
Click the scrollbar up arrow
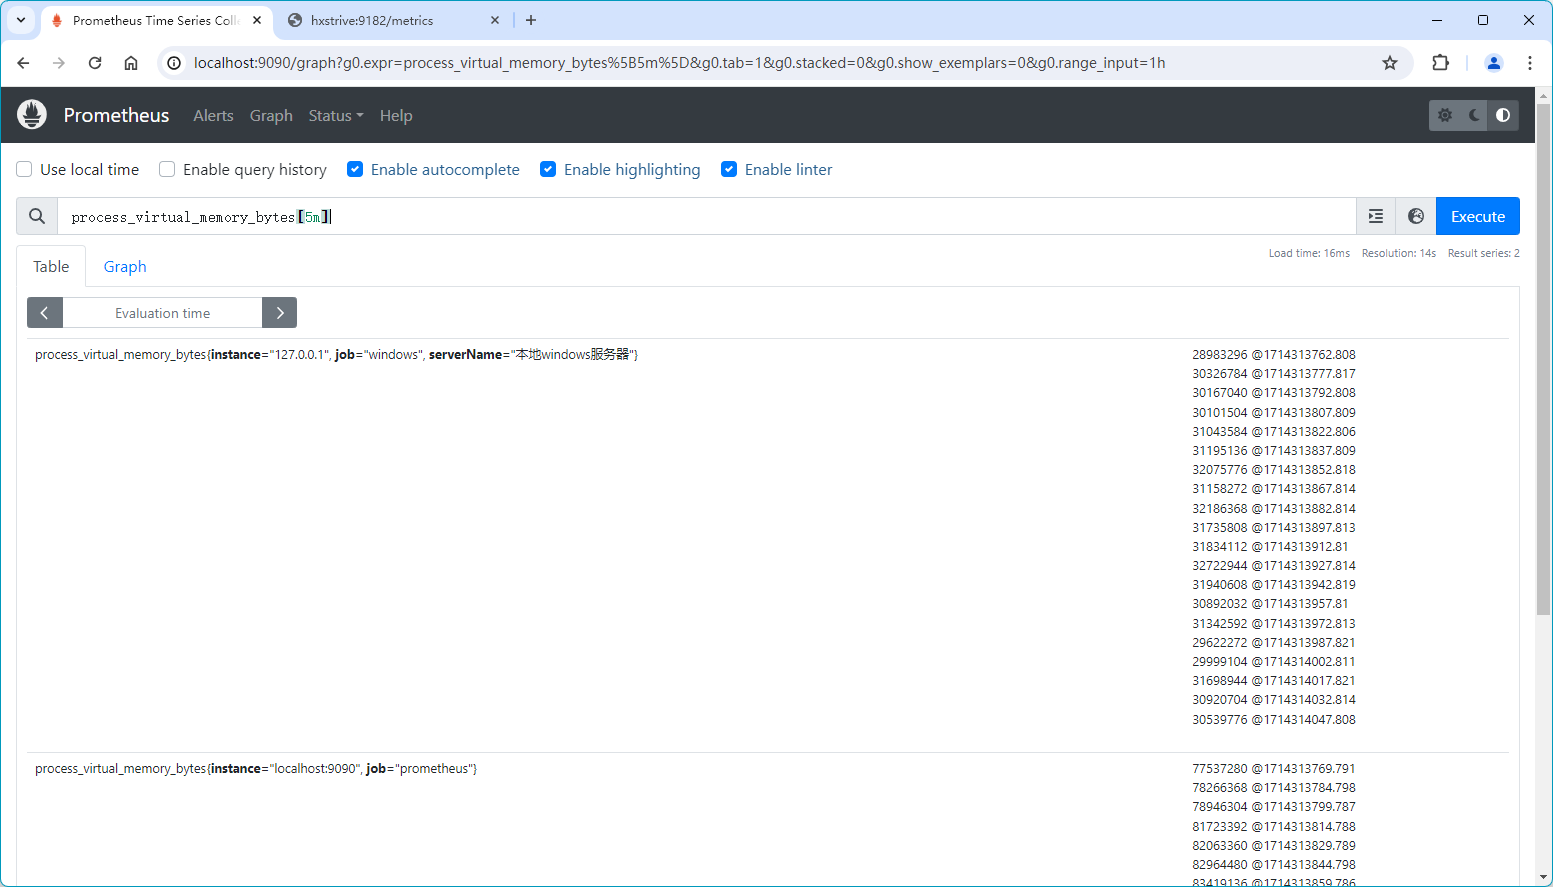click(1544, 95)
